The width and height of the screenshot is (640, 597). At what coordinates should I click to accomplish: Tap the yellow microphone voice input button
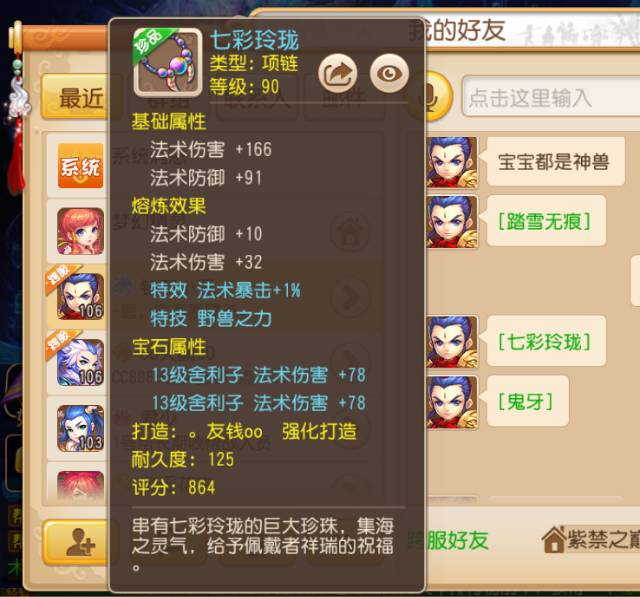tap(438, 96)
